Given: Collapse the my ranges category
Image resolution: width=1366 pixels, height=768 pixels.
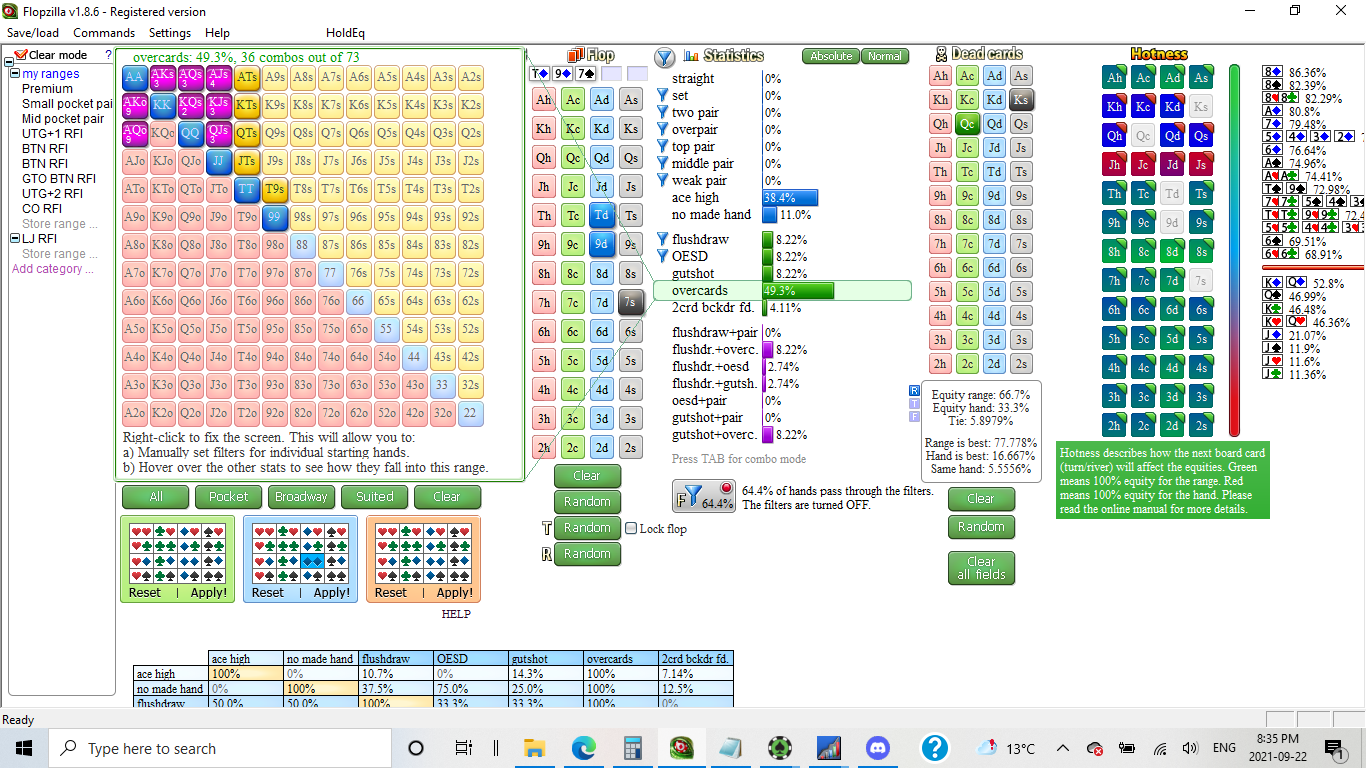Looking at the screenshot, I should [15, 74].
